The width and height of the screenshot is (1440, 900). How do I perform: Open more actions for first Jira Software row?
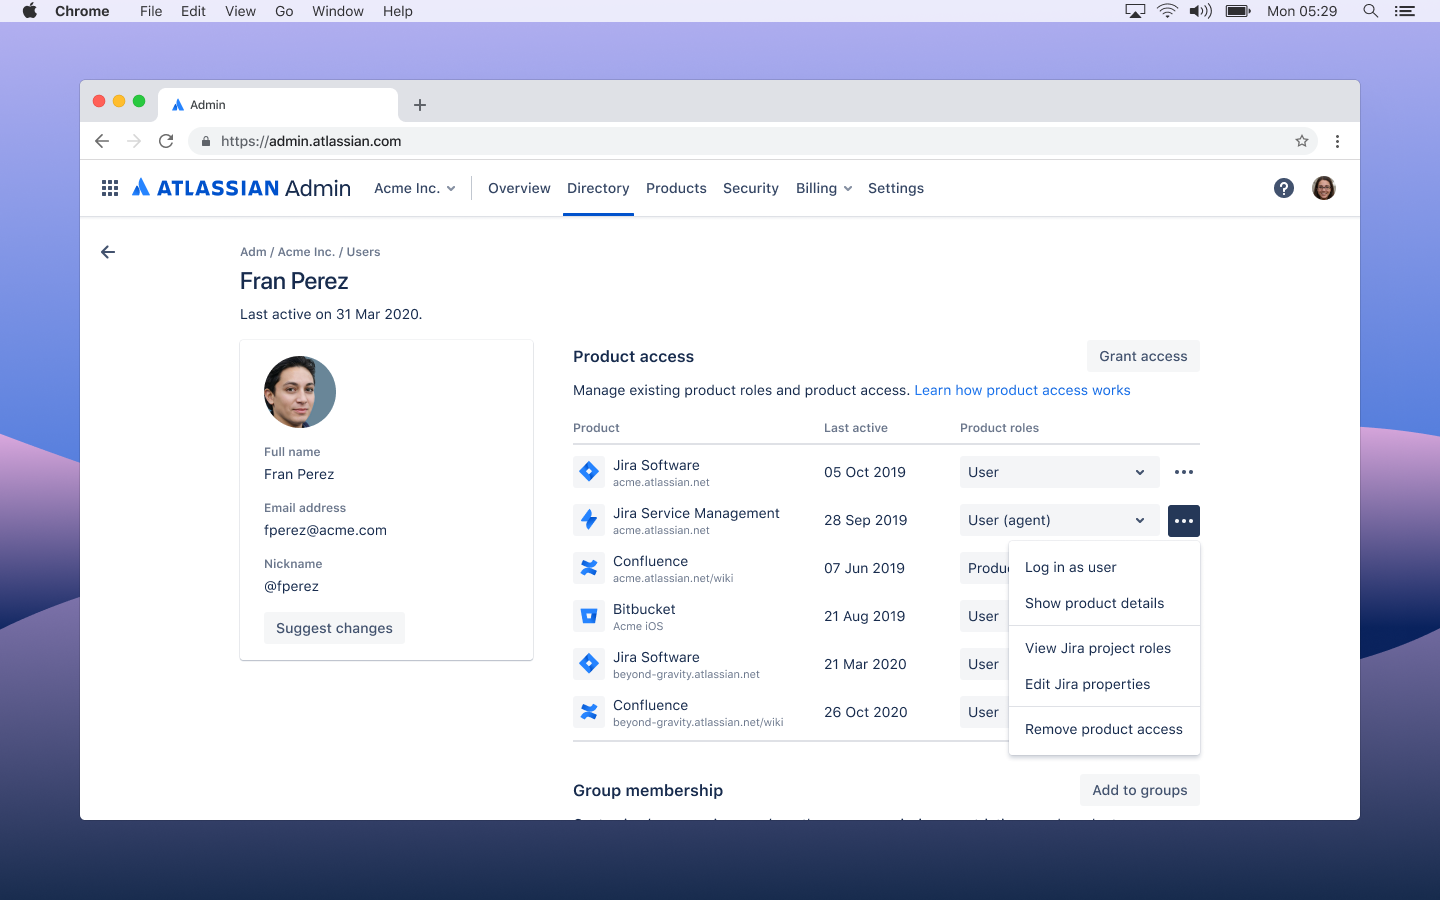click(x=1184, y=472)
